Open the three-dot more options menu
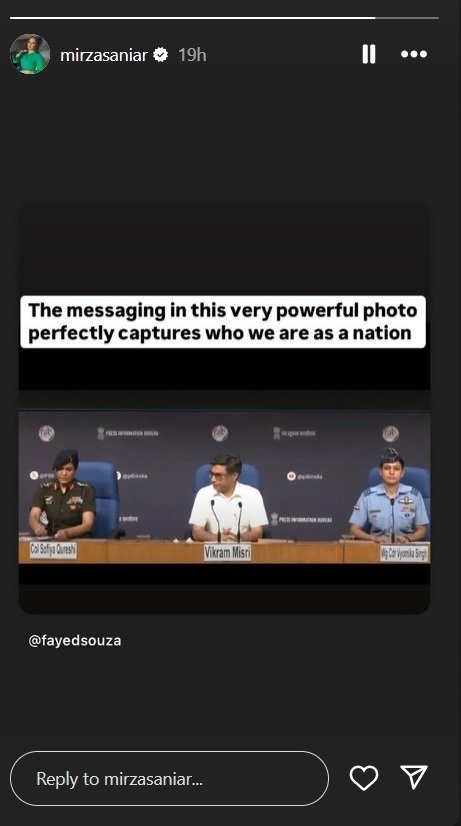This screenshot has height=826, width=461. coord(414,54)
